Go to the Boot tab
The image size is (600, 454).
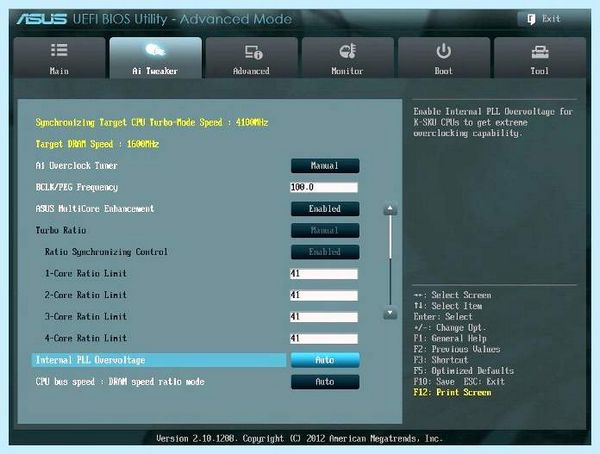pyautogui.click(x=444, y=58)
